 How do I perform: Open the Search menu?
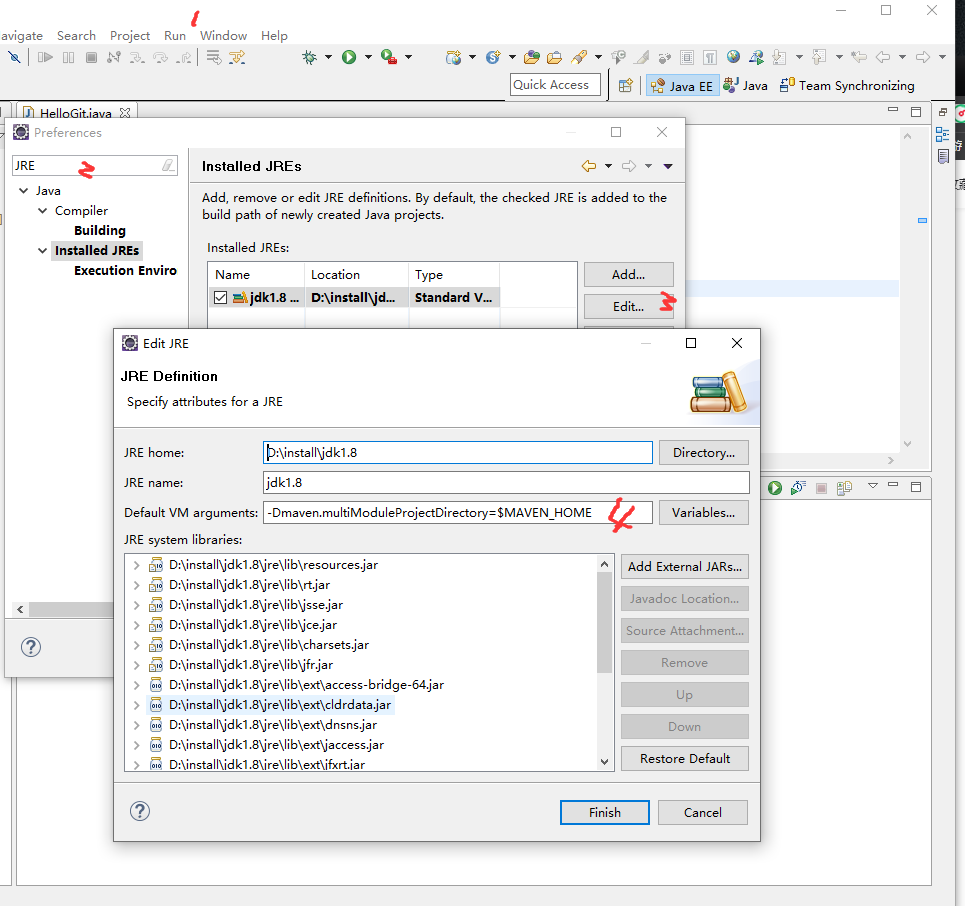point(76,36)
